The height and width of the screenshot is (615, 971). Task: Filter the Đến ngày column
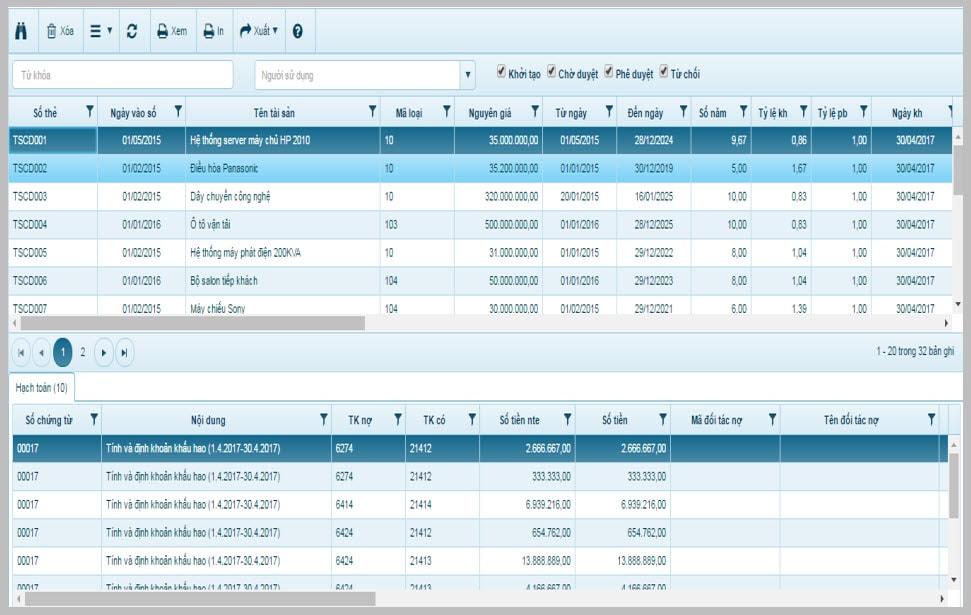tap(684, 111)
